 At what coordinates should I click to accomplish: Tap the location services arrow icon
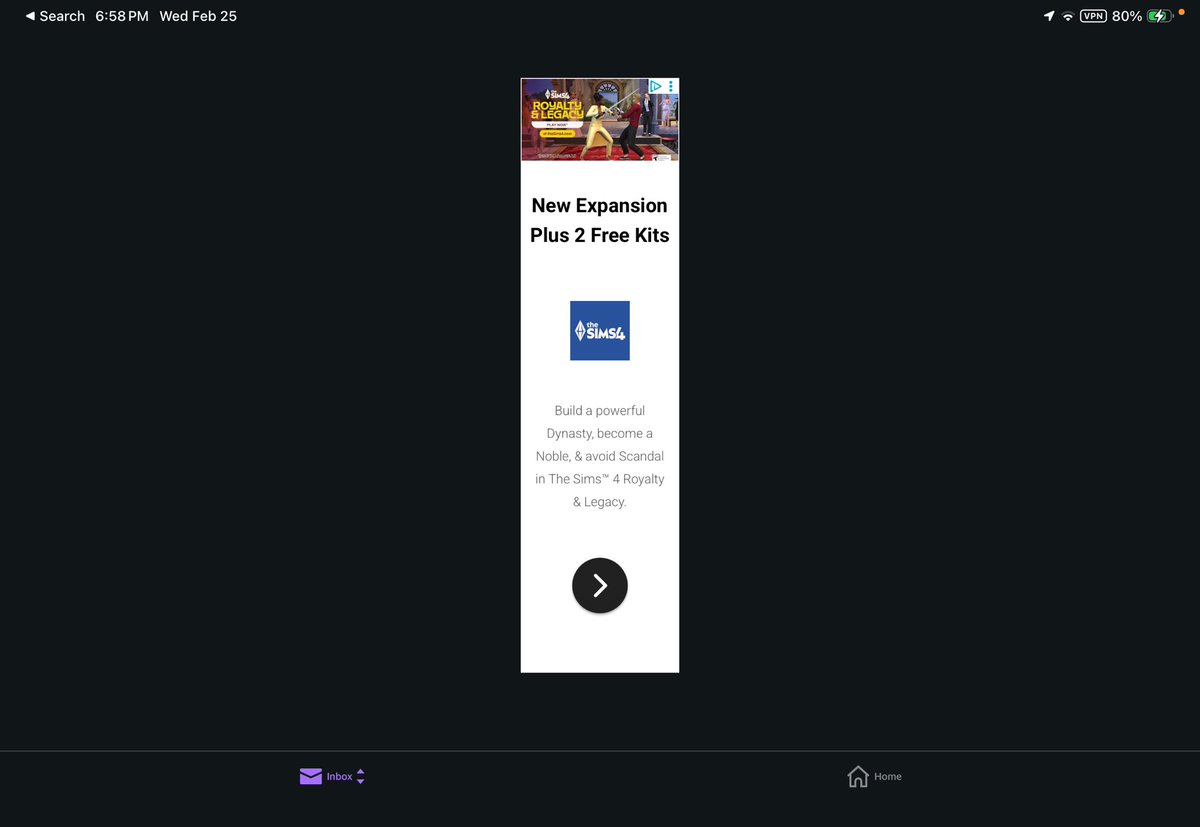[1049, 16]
